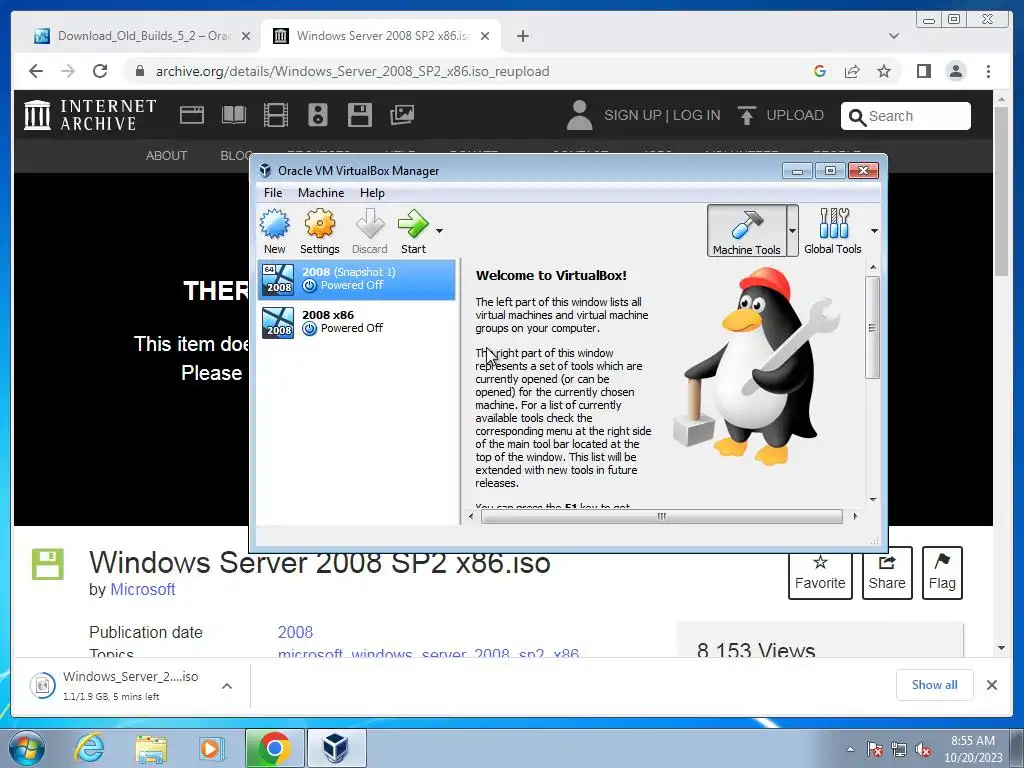Open Internet Archive web icon
Image resolution: width=1024 pixels, height=768 pixels.
[x=192, y=115]
